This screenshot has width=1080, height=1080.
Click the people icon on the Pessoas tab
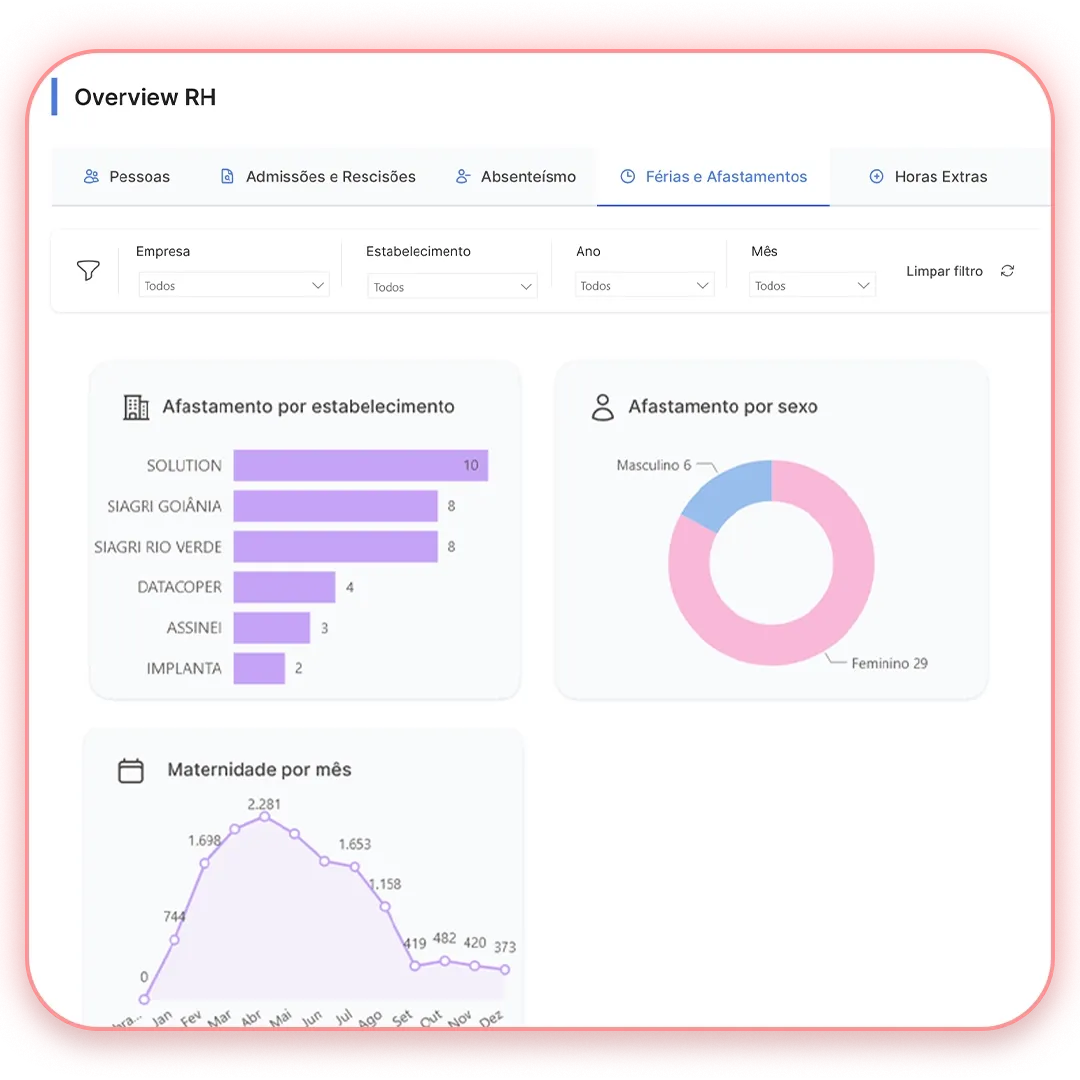pos(91,176)
